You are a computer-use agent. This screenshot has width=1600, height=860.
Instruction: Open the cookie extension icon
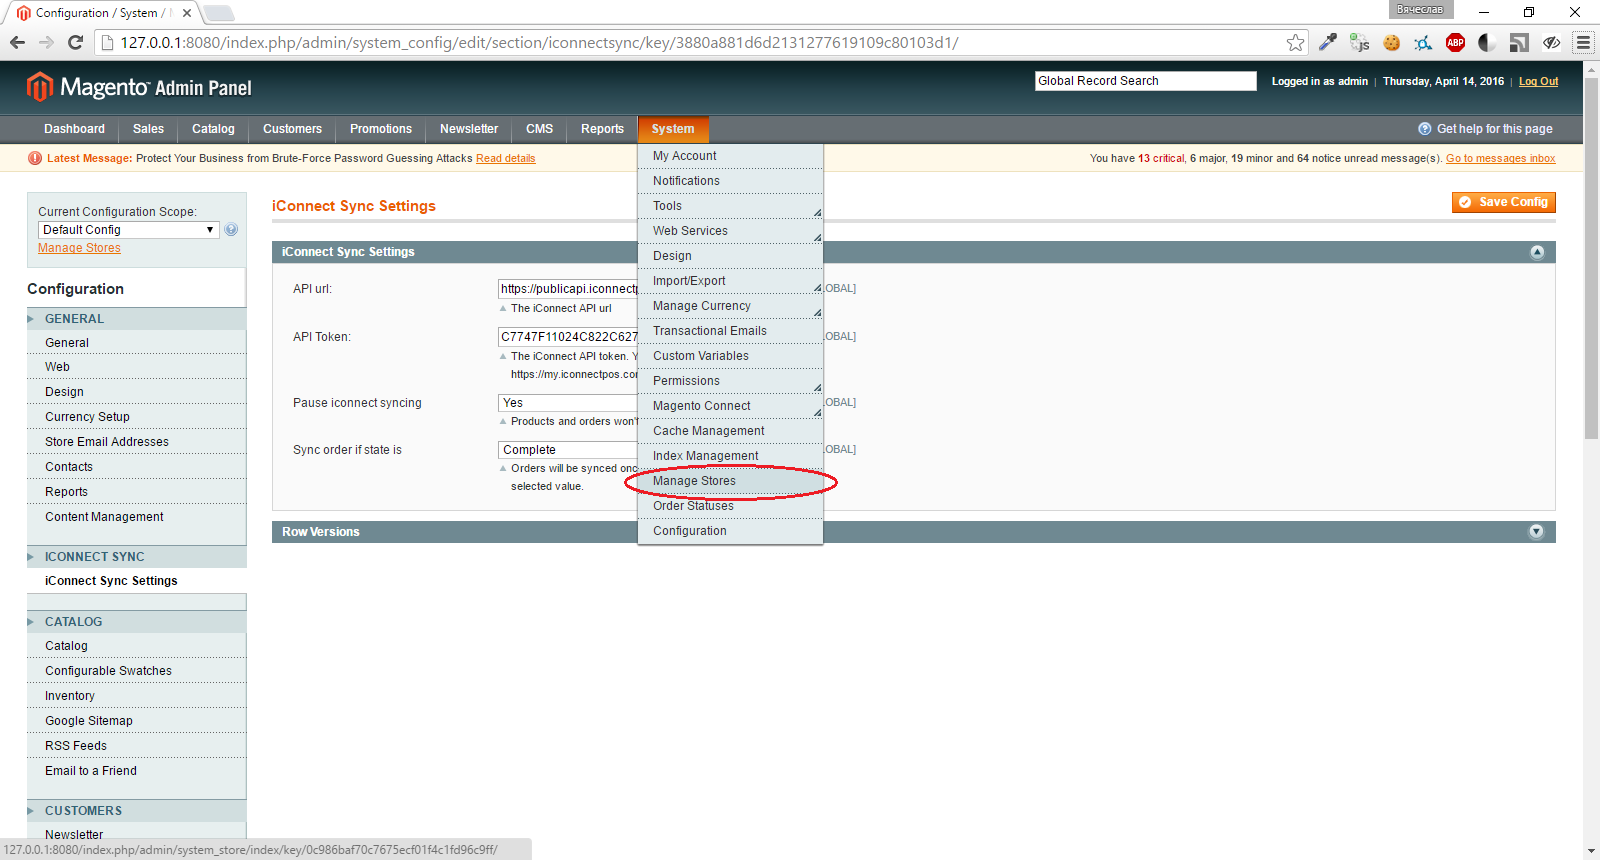pos(1392,42)
